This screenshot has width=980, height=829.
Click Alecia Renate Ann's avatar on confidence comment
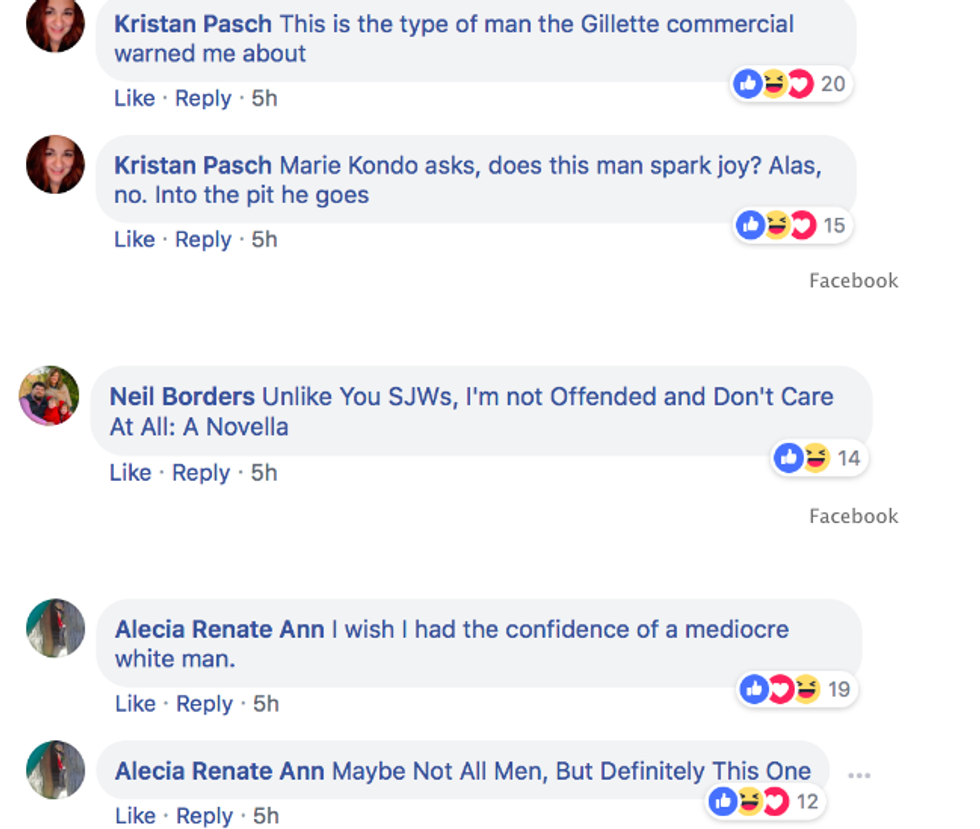(55, 628)
